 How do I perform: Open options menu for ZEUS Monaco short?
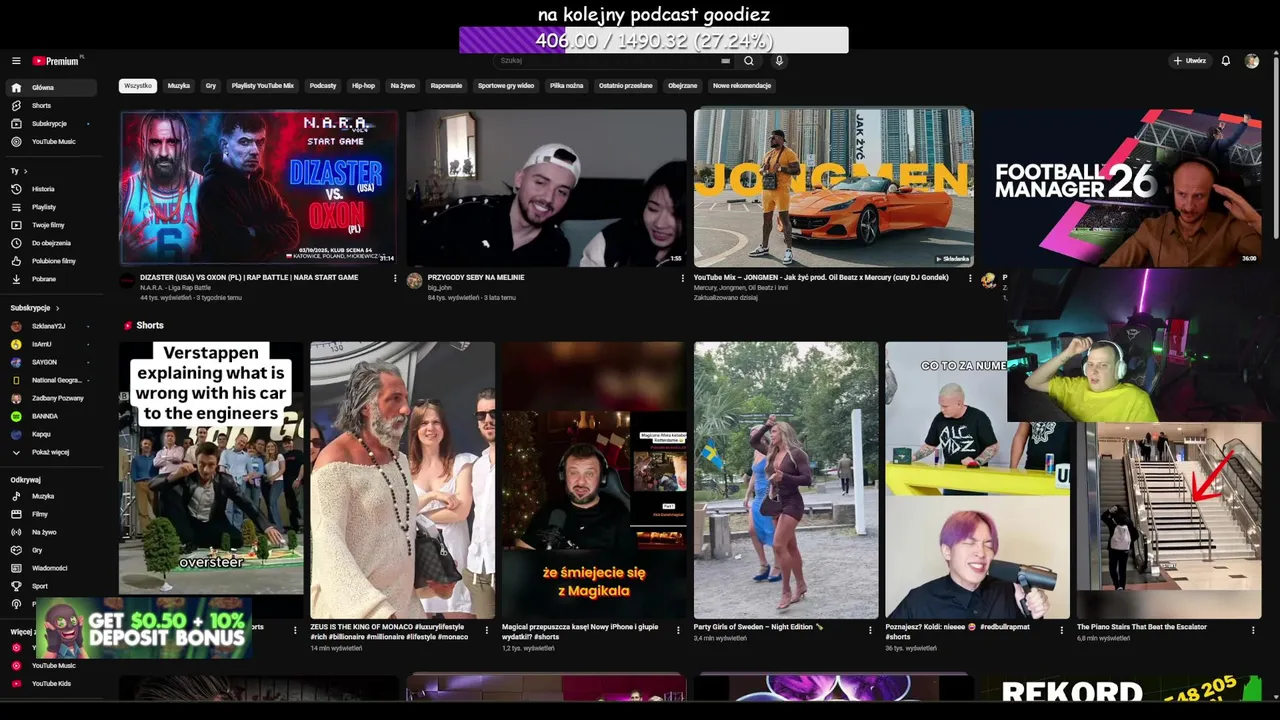pos(487,630)
